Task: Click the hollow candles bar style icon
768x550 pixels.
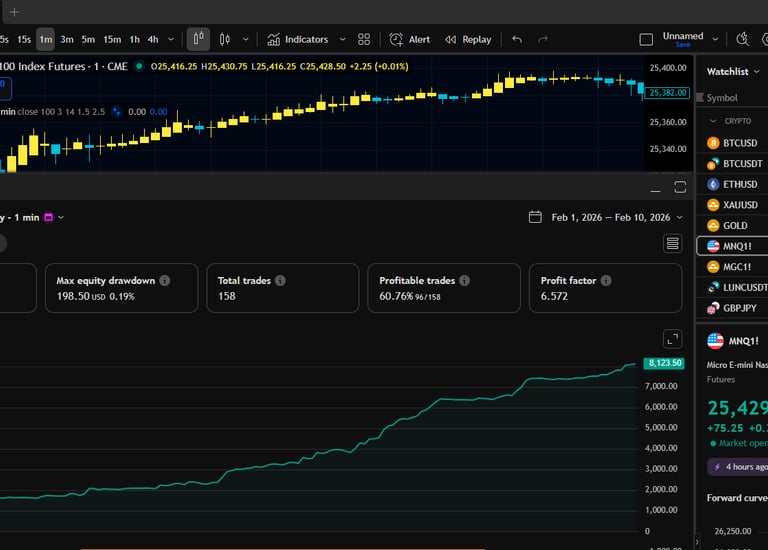Action: (224, 39)
